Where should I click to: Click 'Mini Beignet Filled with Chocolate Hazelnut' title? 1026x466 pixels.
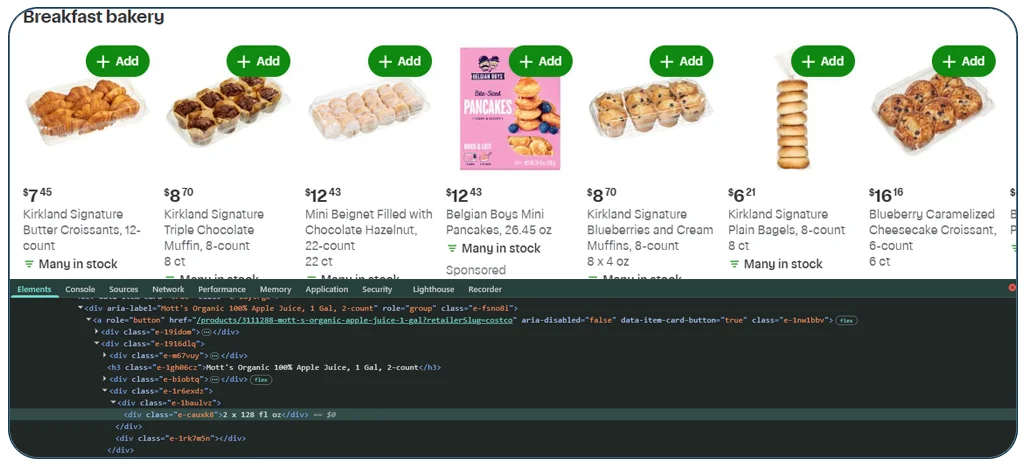click(368, 230)
